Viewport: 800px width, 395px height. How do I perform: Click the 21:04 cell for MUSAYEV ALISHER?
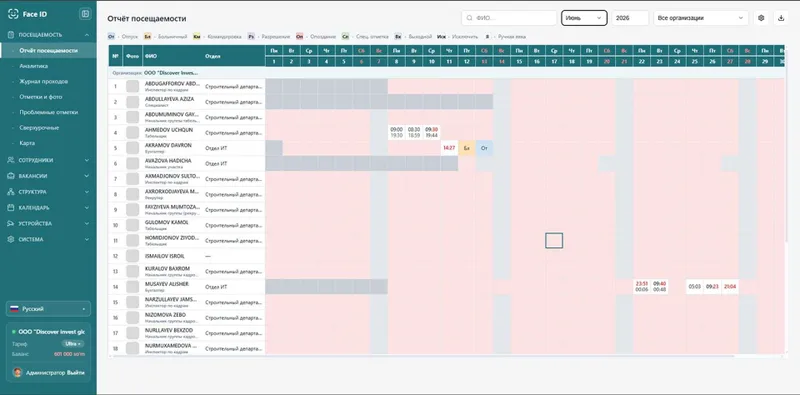tap(730, 287)
